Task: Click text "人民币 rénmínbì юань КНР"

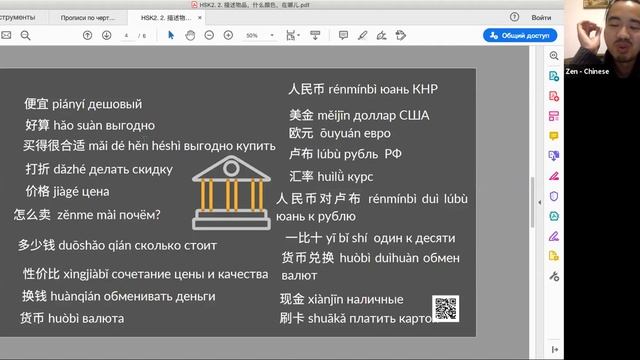Action: (x=363, y=89)
